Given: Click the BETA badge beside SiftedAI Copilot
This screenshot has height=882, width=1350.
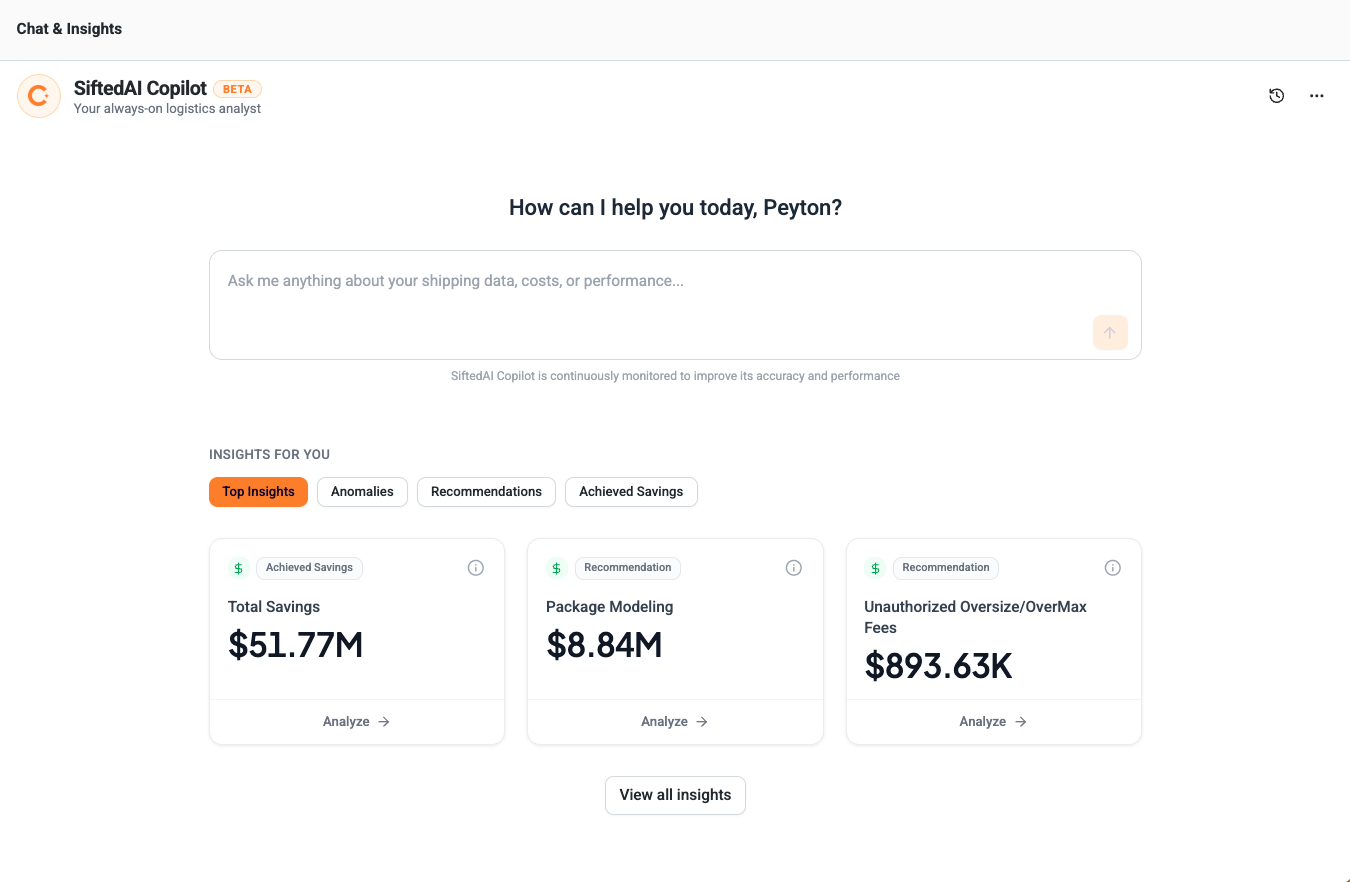Looking at the screenshot, I should click(x=237, y=89).
